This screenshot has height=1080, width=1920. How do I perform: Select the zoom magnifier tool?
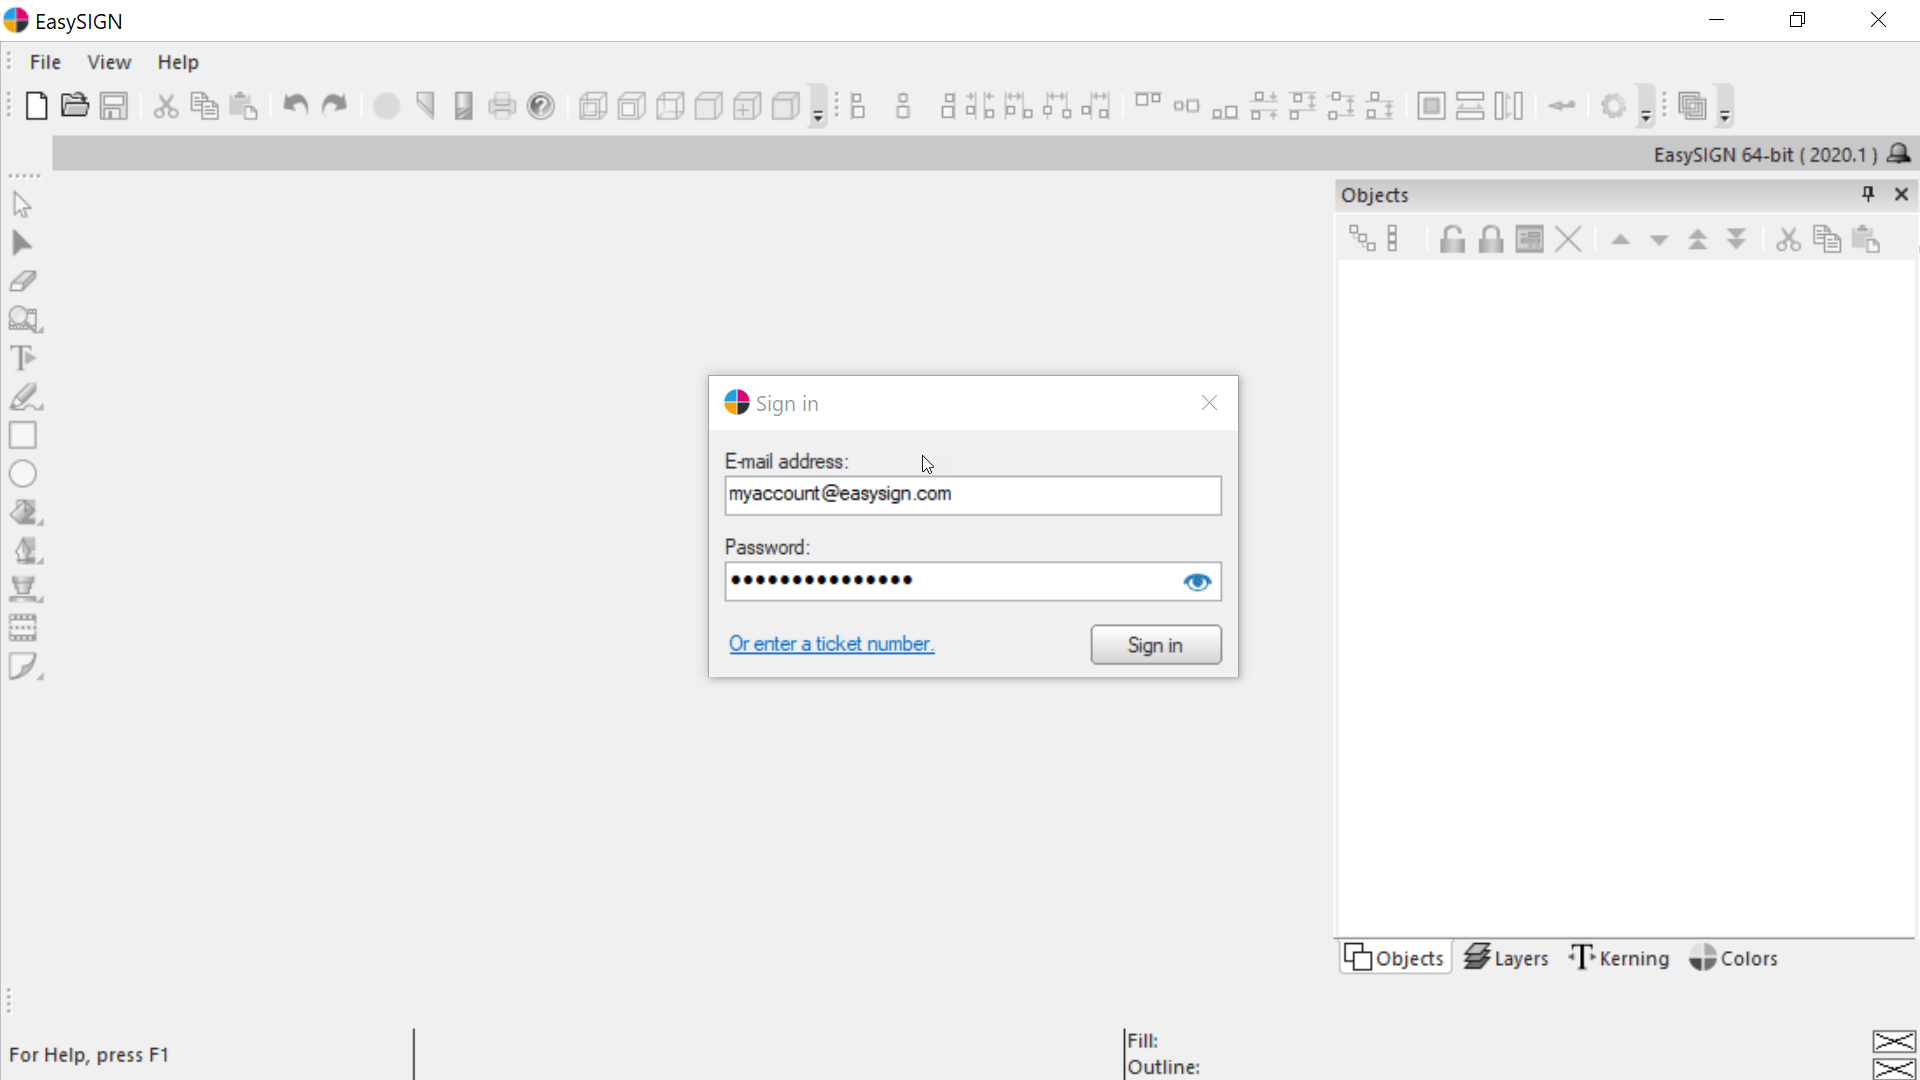pos(24,320)
